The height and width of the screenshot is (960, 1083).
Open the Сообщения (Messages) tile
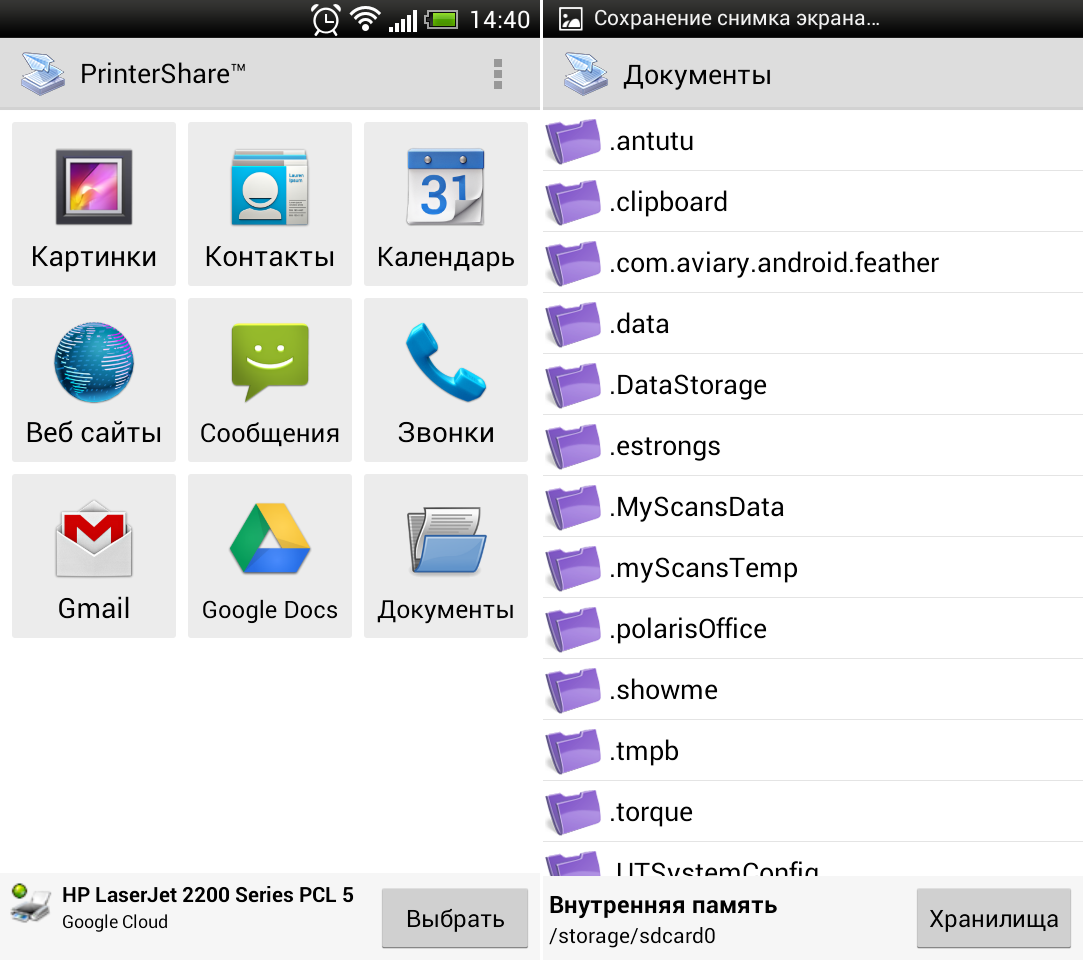point(270,380)
